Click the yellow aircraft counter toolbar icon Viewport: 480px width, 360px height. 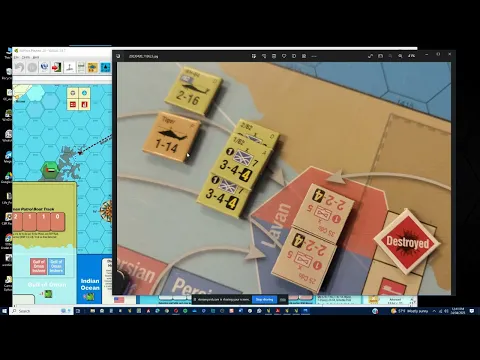point(92,68)
